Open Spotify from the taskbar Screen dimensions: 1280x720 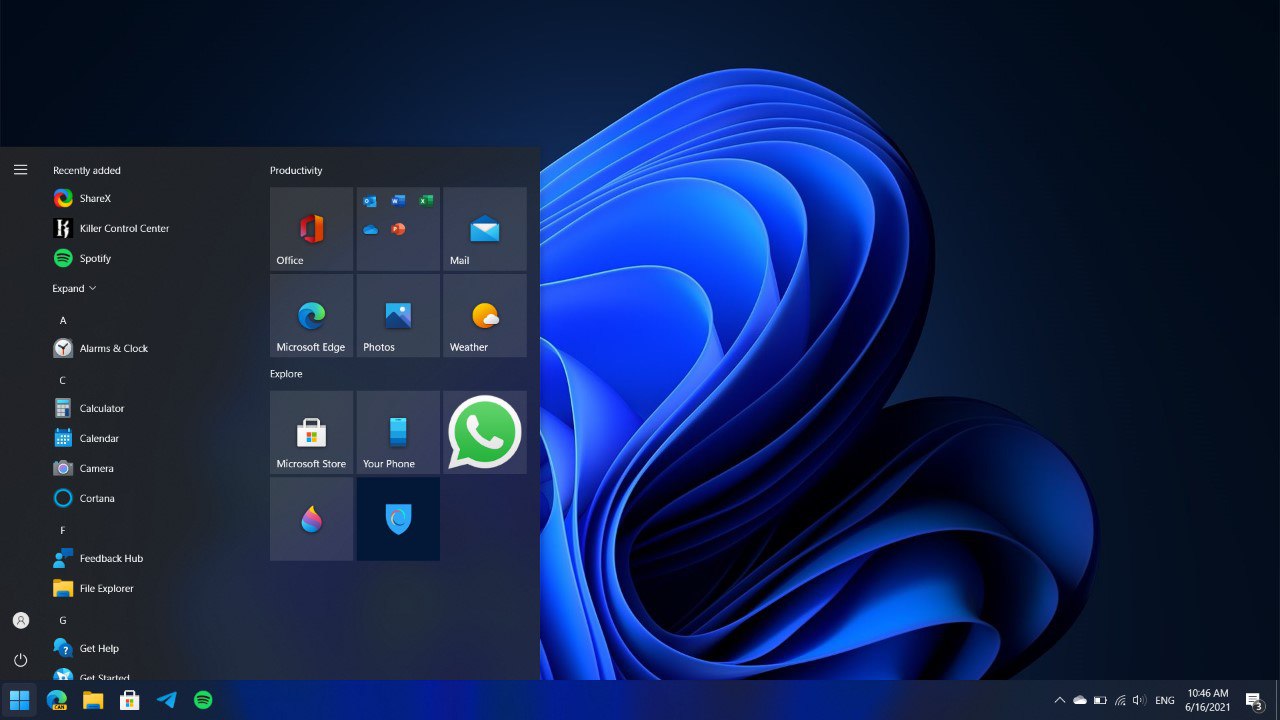pyautogui.click(x=203, y=700)
